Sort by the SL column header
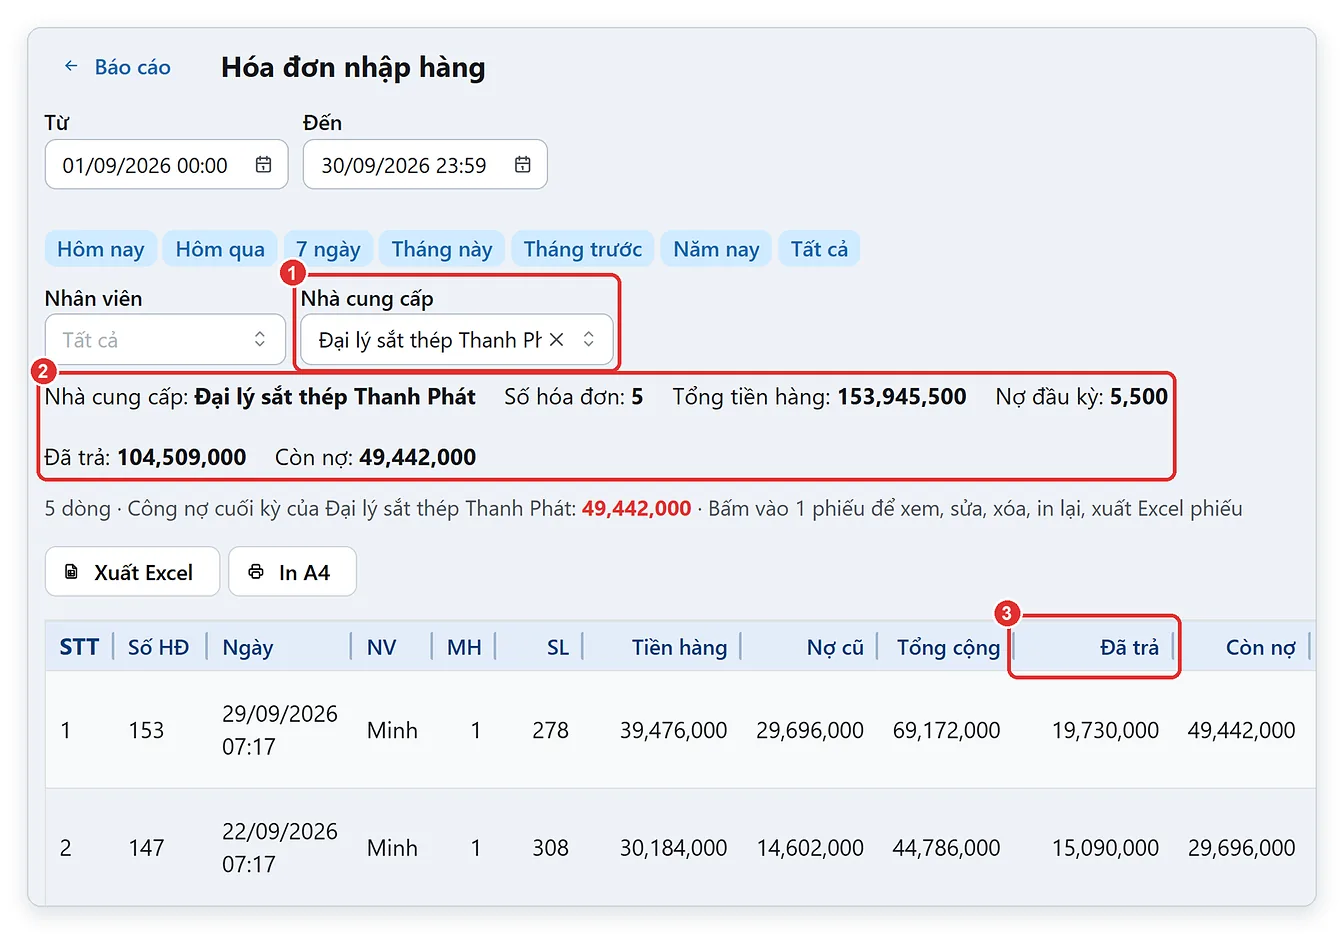This screenshot has height=934, width=1344. 558,647
